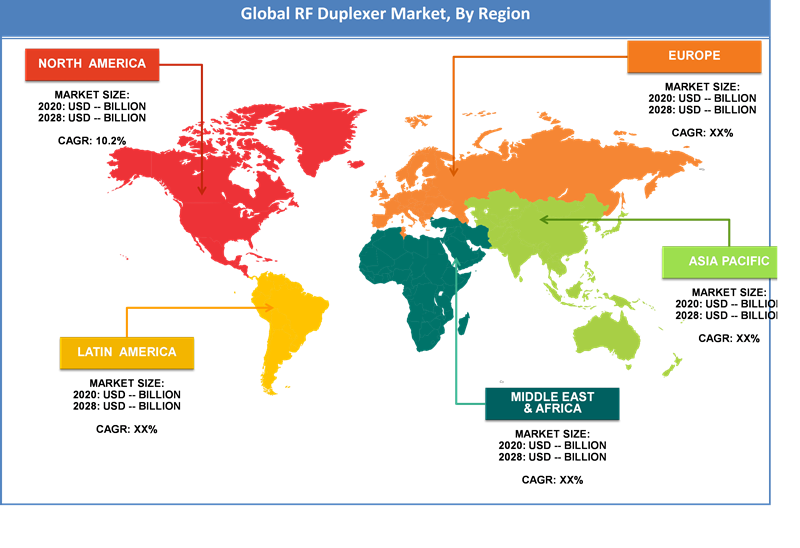Select 'CAGR: XX%' under Middle East & Africa
This screenshot has height=548, width=800.
(x=552, y=480)
